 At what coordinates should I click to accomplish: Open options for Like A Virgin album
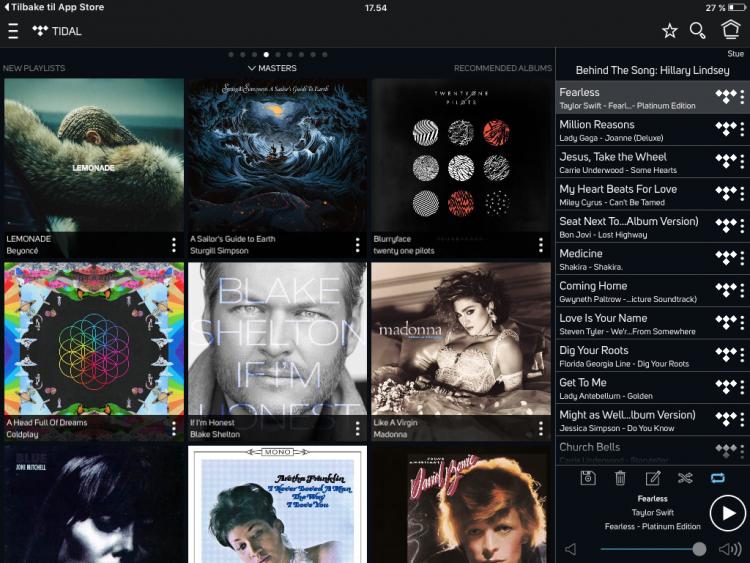tap(540, 428)
